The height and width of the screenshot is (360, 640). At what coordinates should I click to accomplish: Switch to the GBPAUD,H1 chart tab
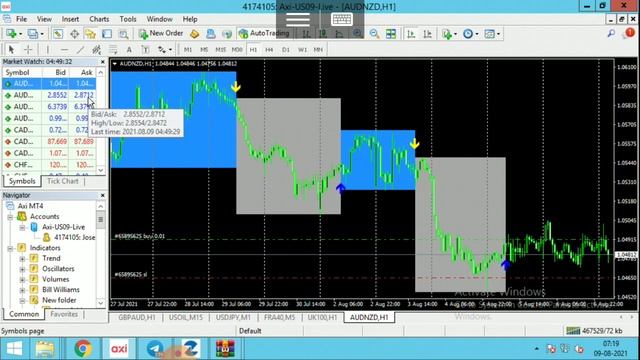click(136, 317)
